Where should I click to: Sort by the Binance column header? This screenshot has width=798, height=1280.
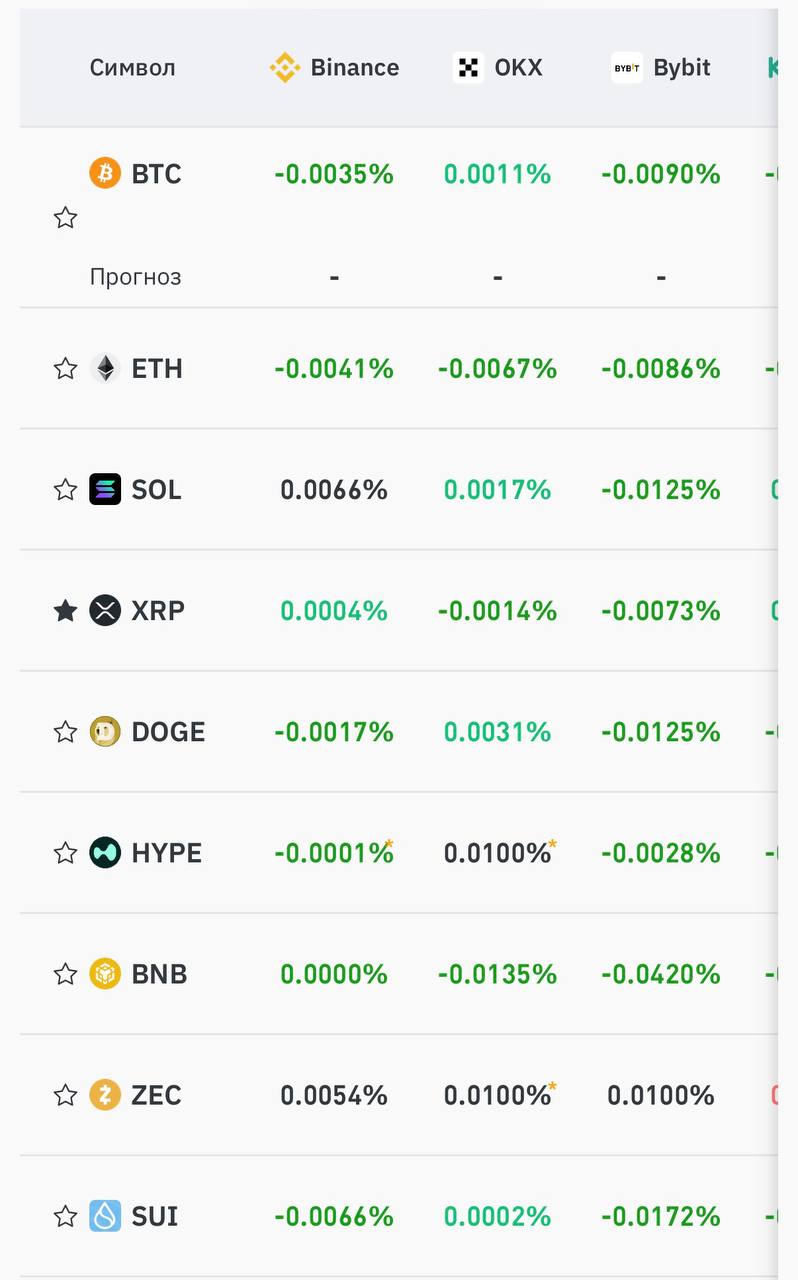point(334,68)
